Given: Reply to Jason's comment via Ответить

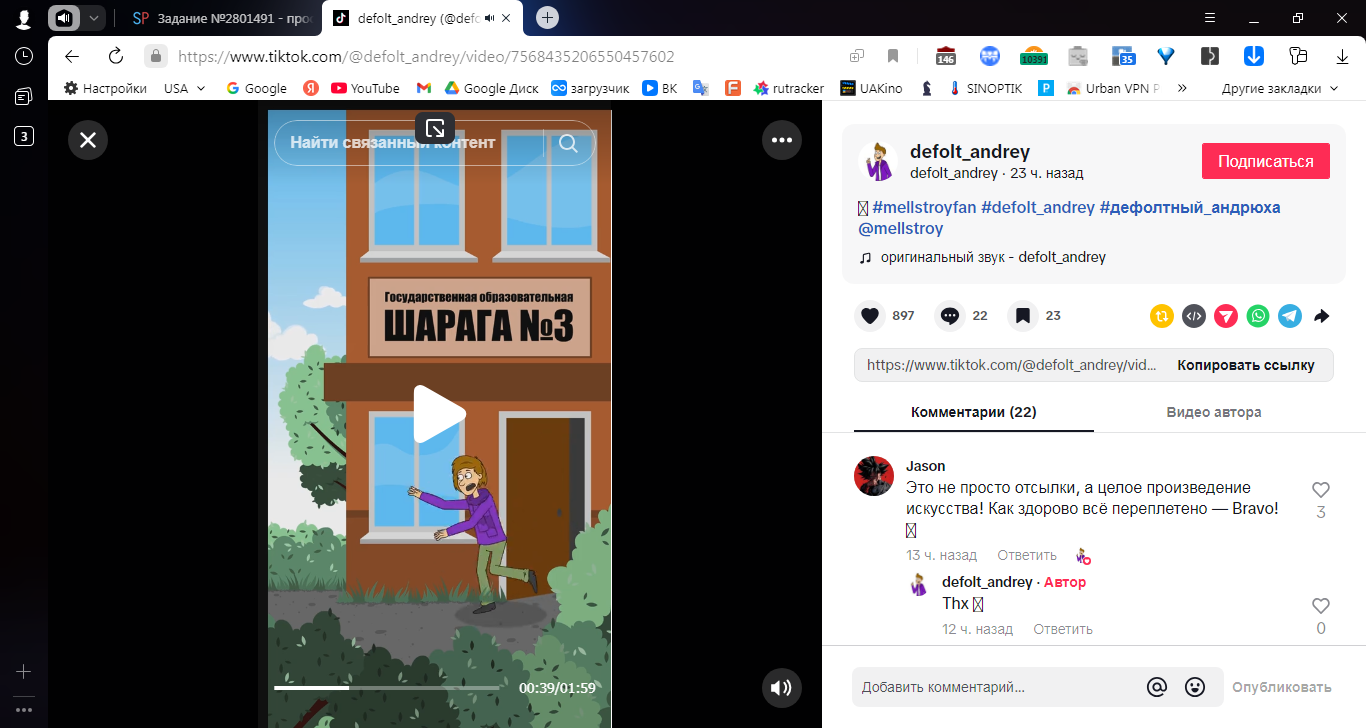Looking at the screenshot, I should click(x=1027, y=555).
